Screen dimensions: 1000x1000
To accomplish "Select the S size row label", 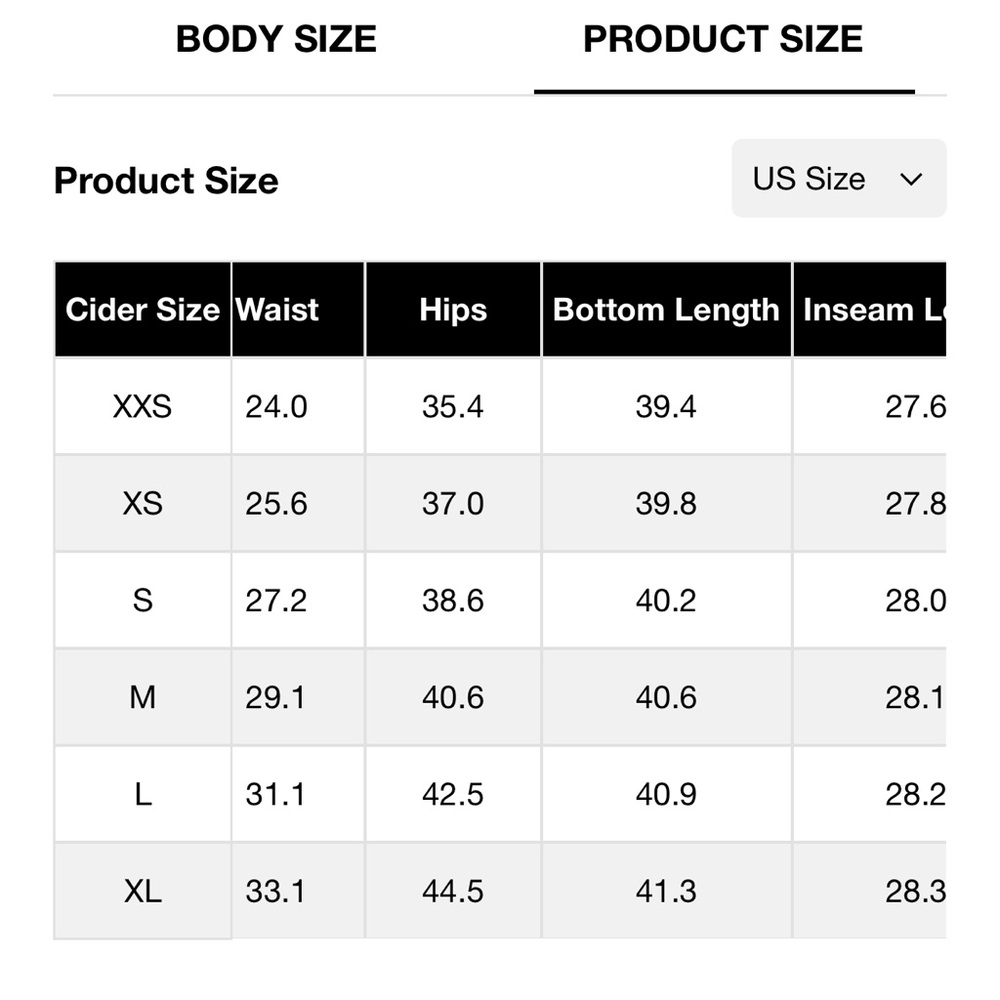I will [142, 600].
